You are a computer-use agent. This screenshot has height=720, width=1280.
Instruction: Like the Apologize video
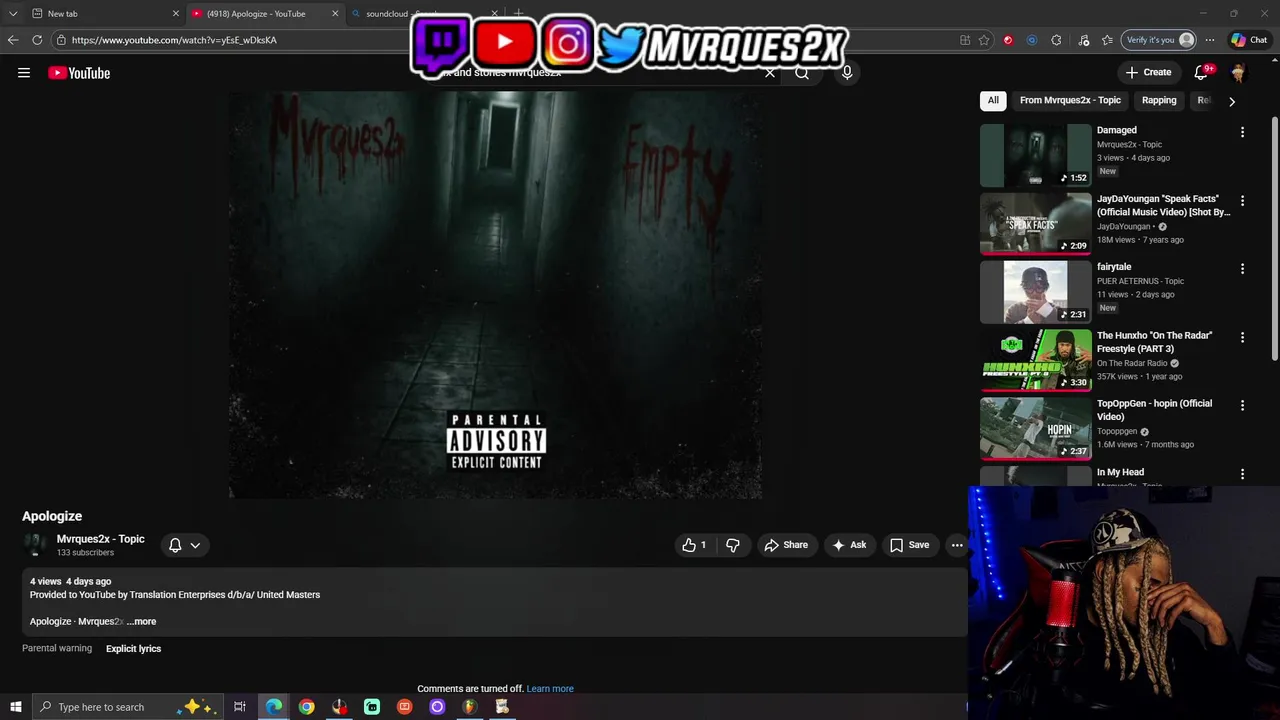pyautogui.click(x=695, y=545)
